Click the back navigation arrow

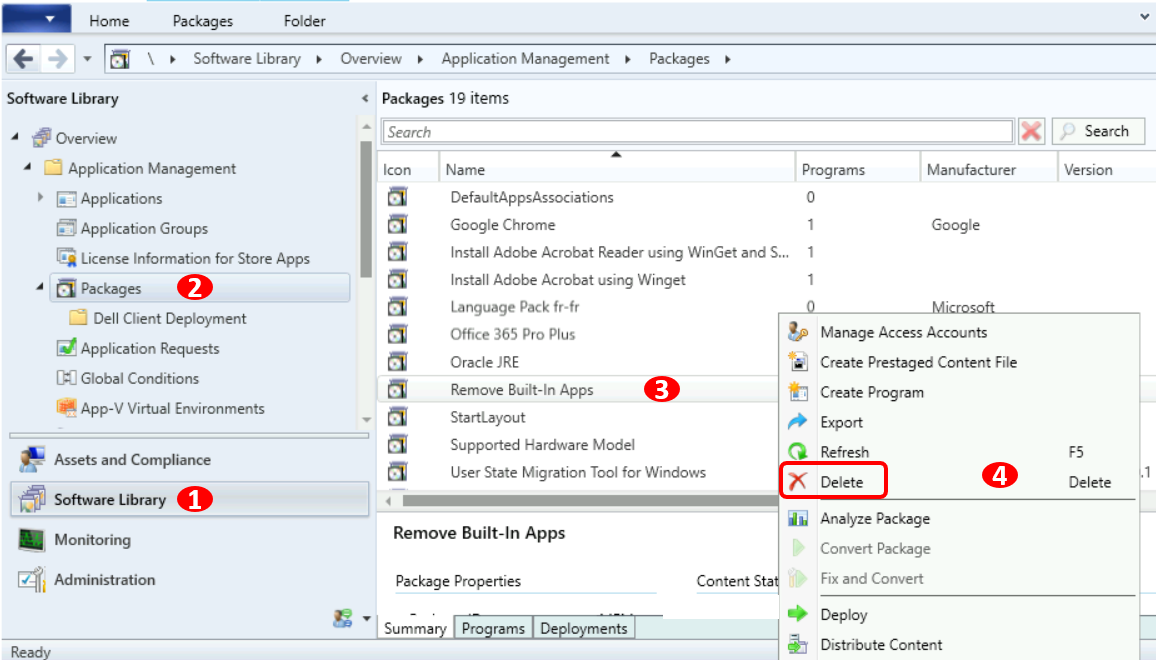pos(24,58)
